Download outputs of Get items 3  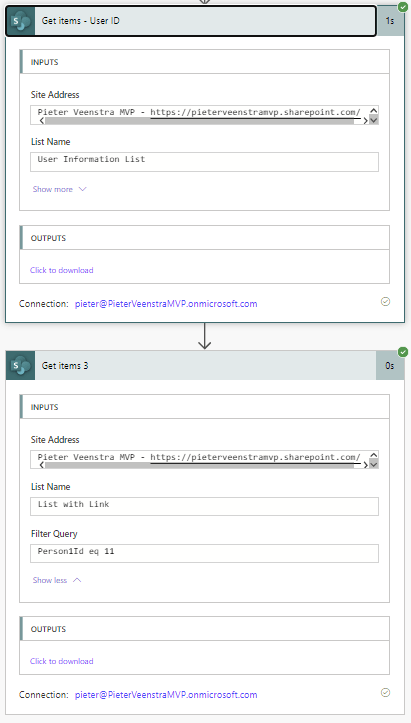click(61, 661)
